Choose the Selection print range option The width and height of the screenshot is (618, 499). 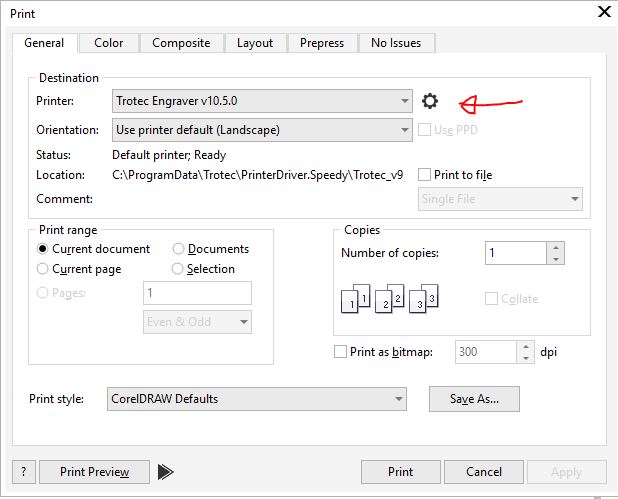coord(179,269)
